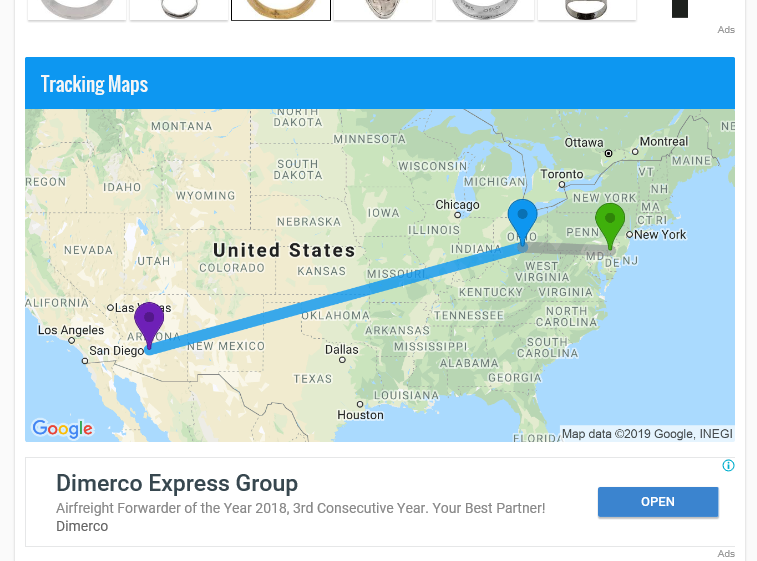Open the Dimerco Express Group ad headline
This screenshot has height=561, width=757.
177,484
